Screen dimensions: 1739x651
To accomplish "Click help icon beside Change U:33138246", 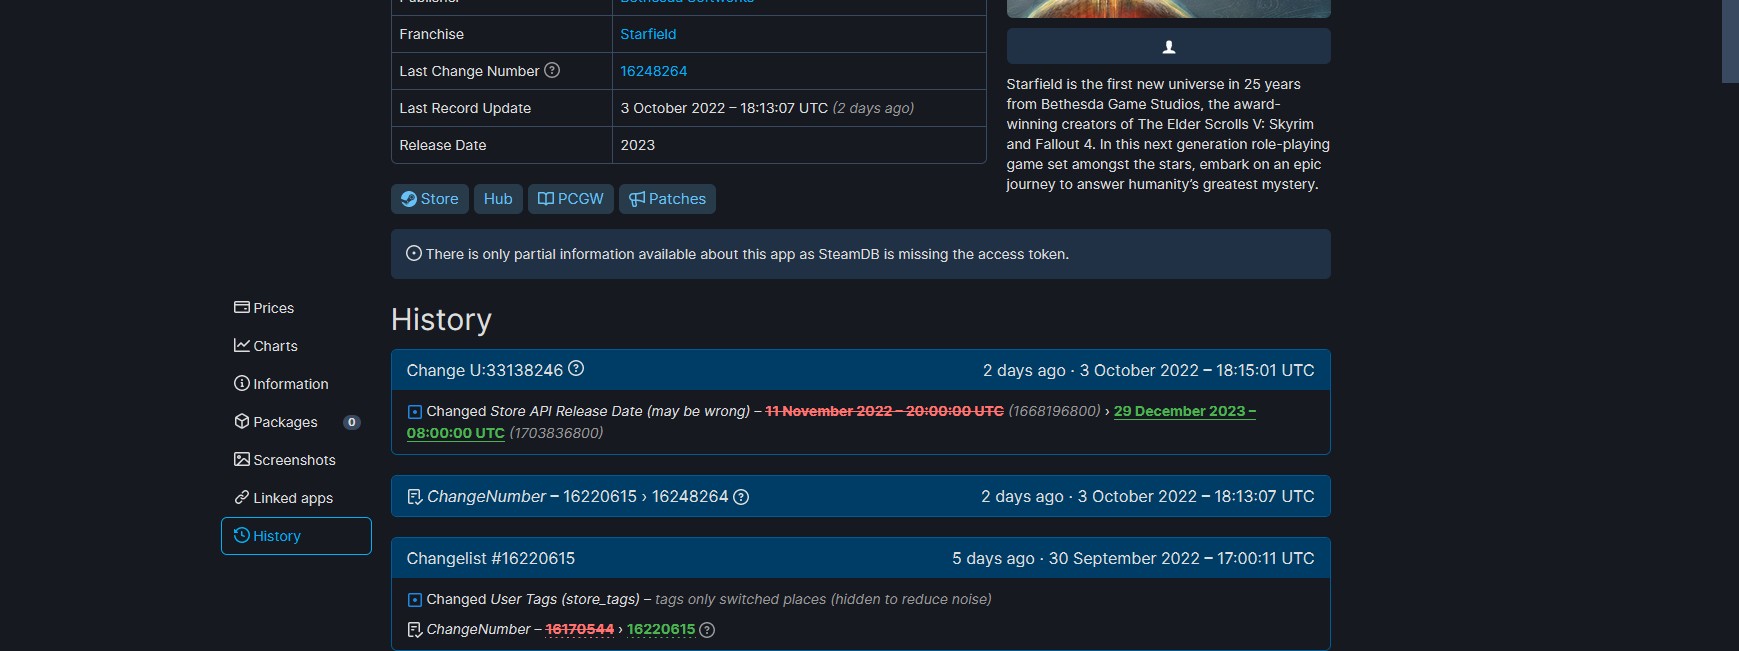I will (576, 369).
